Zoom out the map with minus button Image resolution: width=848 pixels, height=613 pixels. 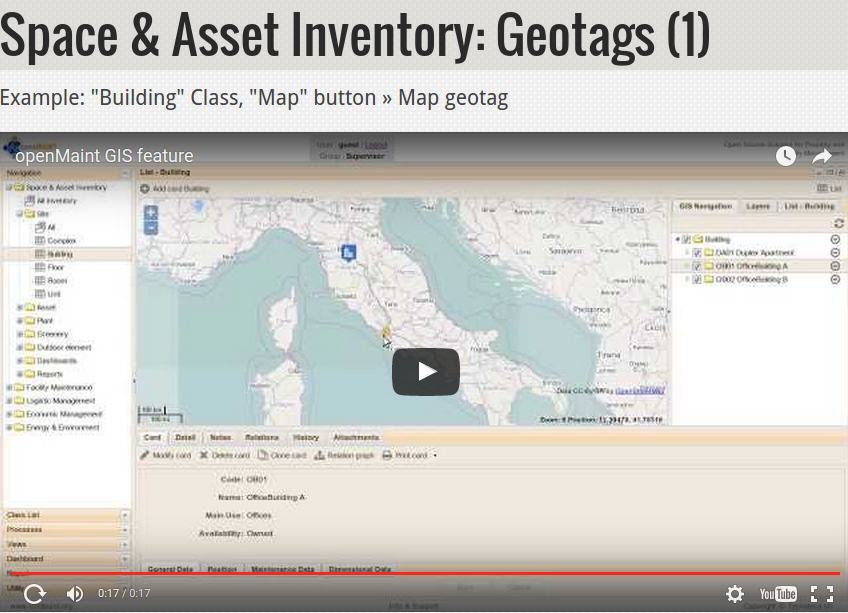151,228
